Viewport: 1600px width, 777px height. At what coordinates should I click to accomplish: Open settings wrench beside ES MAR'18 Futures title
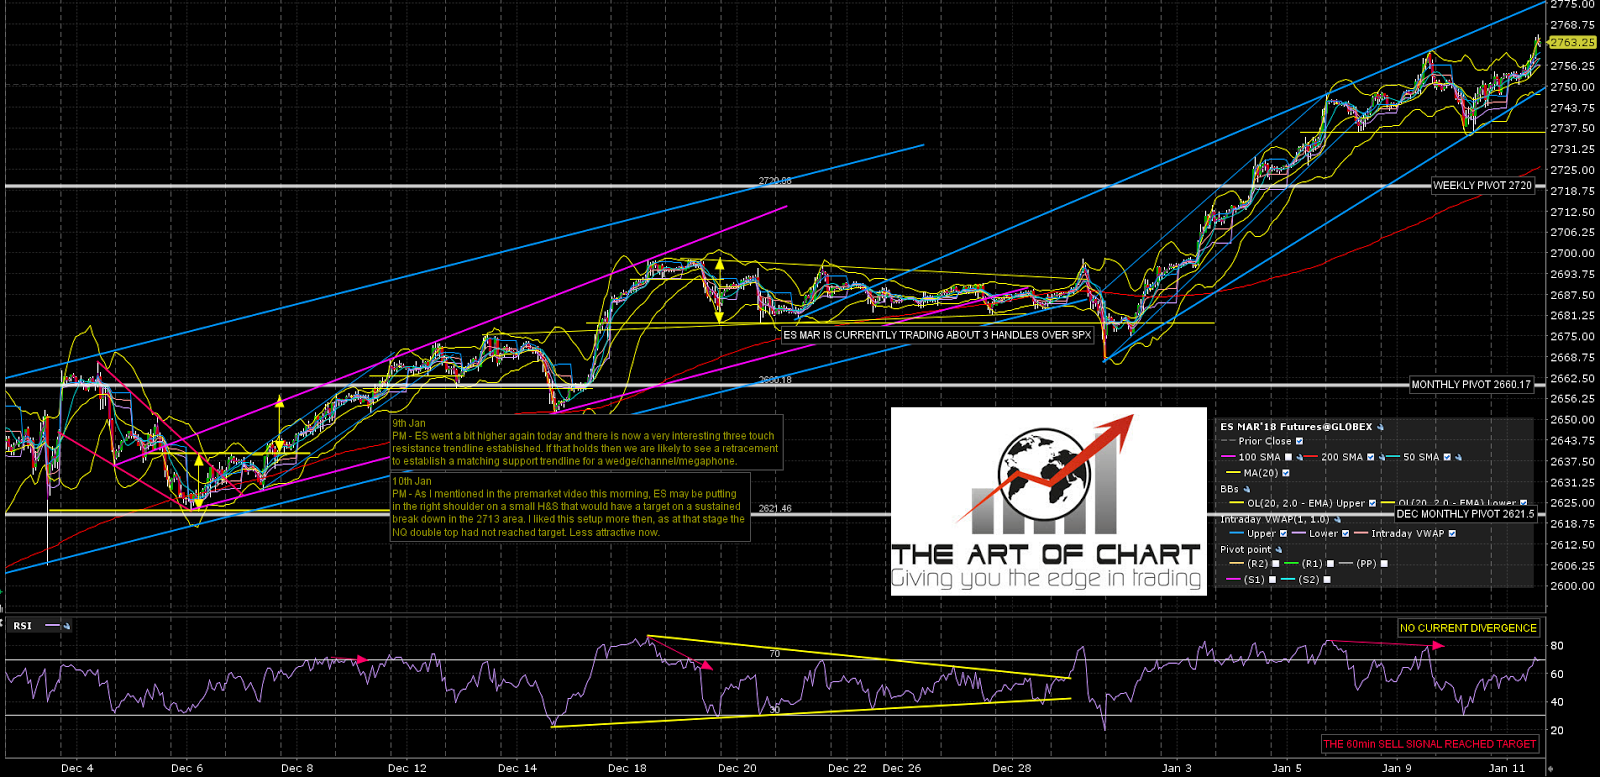(x=1380, y=427)
